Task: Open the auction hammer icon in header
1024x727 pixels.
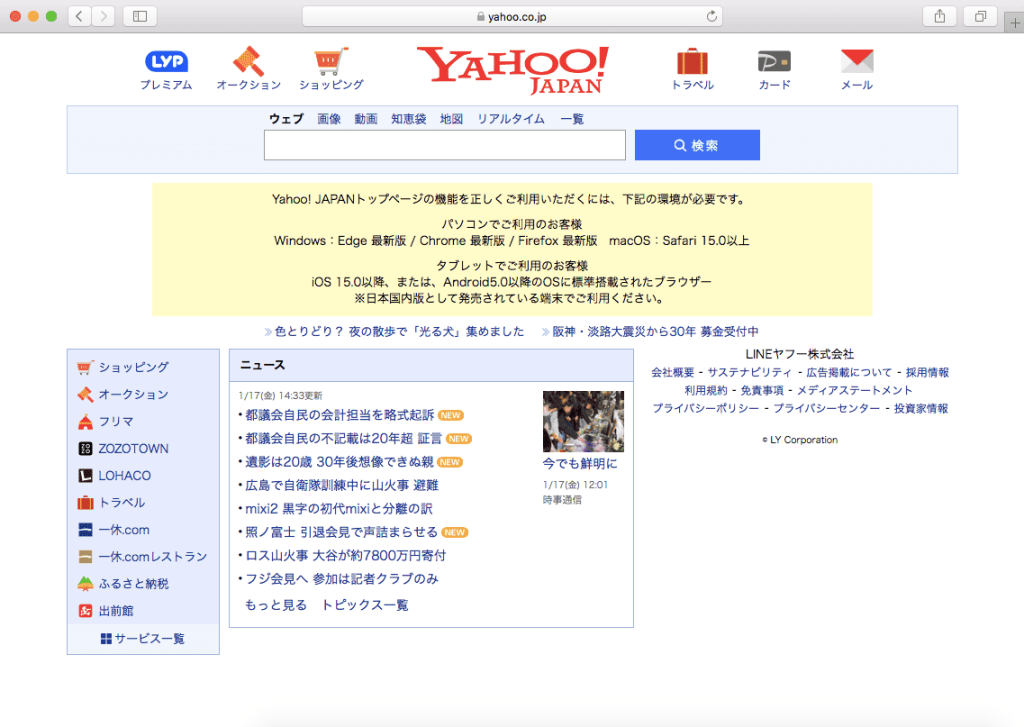Action: (x=248, y=61)
